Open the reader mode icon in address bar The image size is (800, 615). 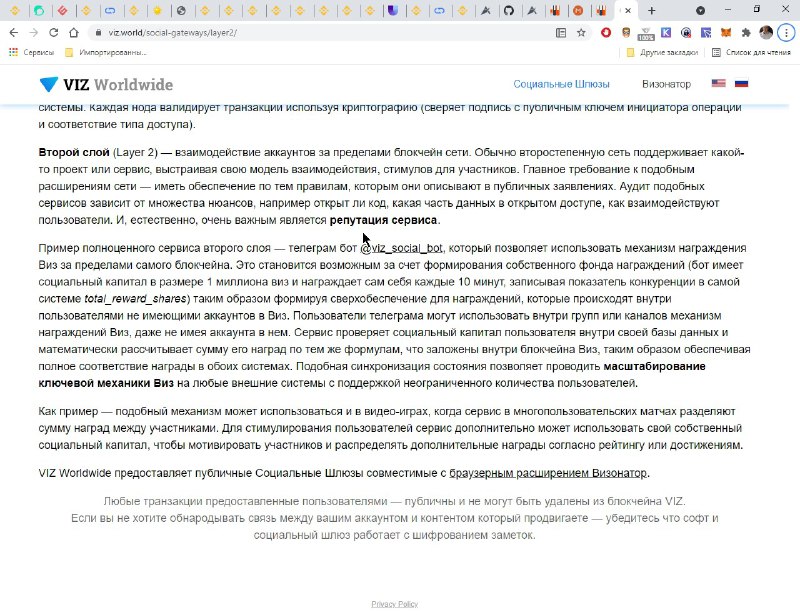coord(561,32)
